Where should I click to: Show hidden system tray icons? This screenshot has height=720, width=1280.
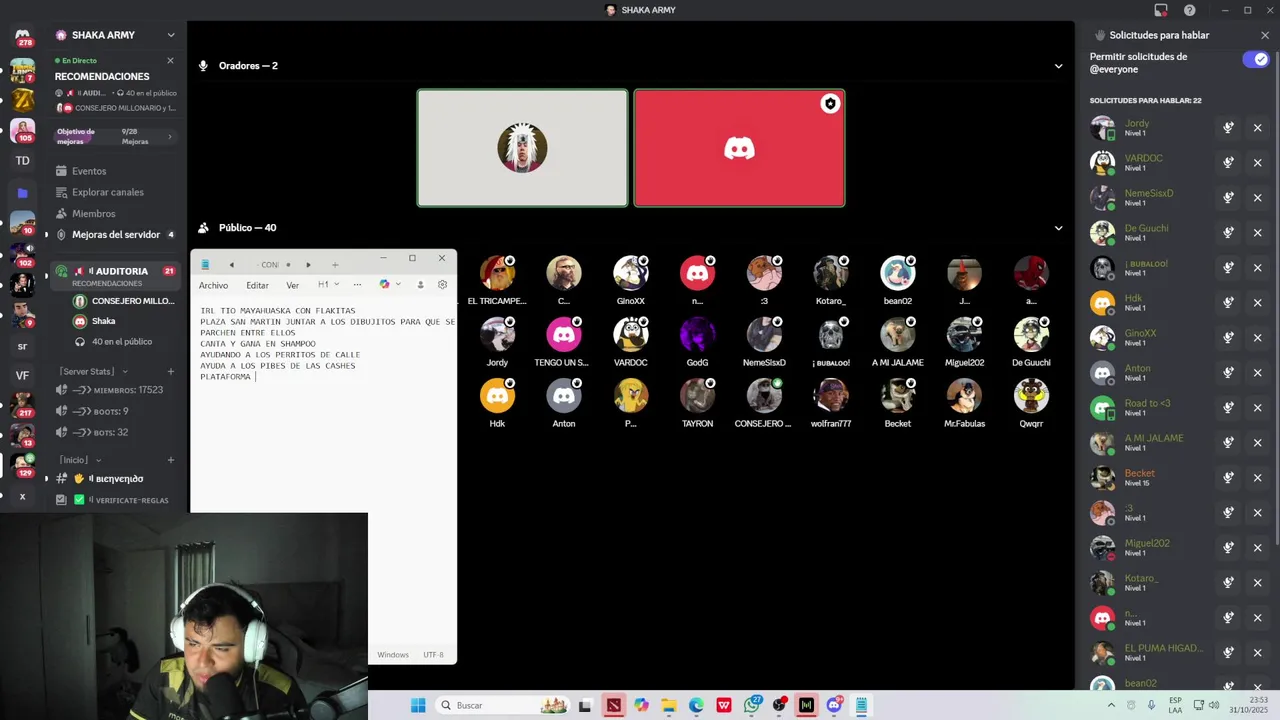pos(1110,705)
